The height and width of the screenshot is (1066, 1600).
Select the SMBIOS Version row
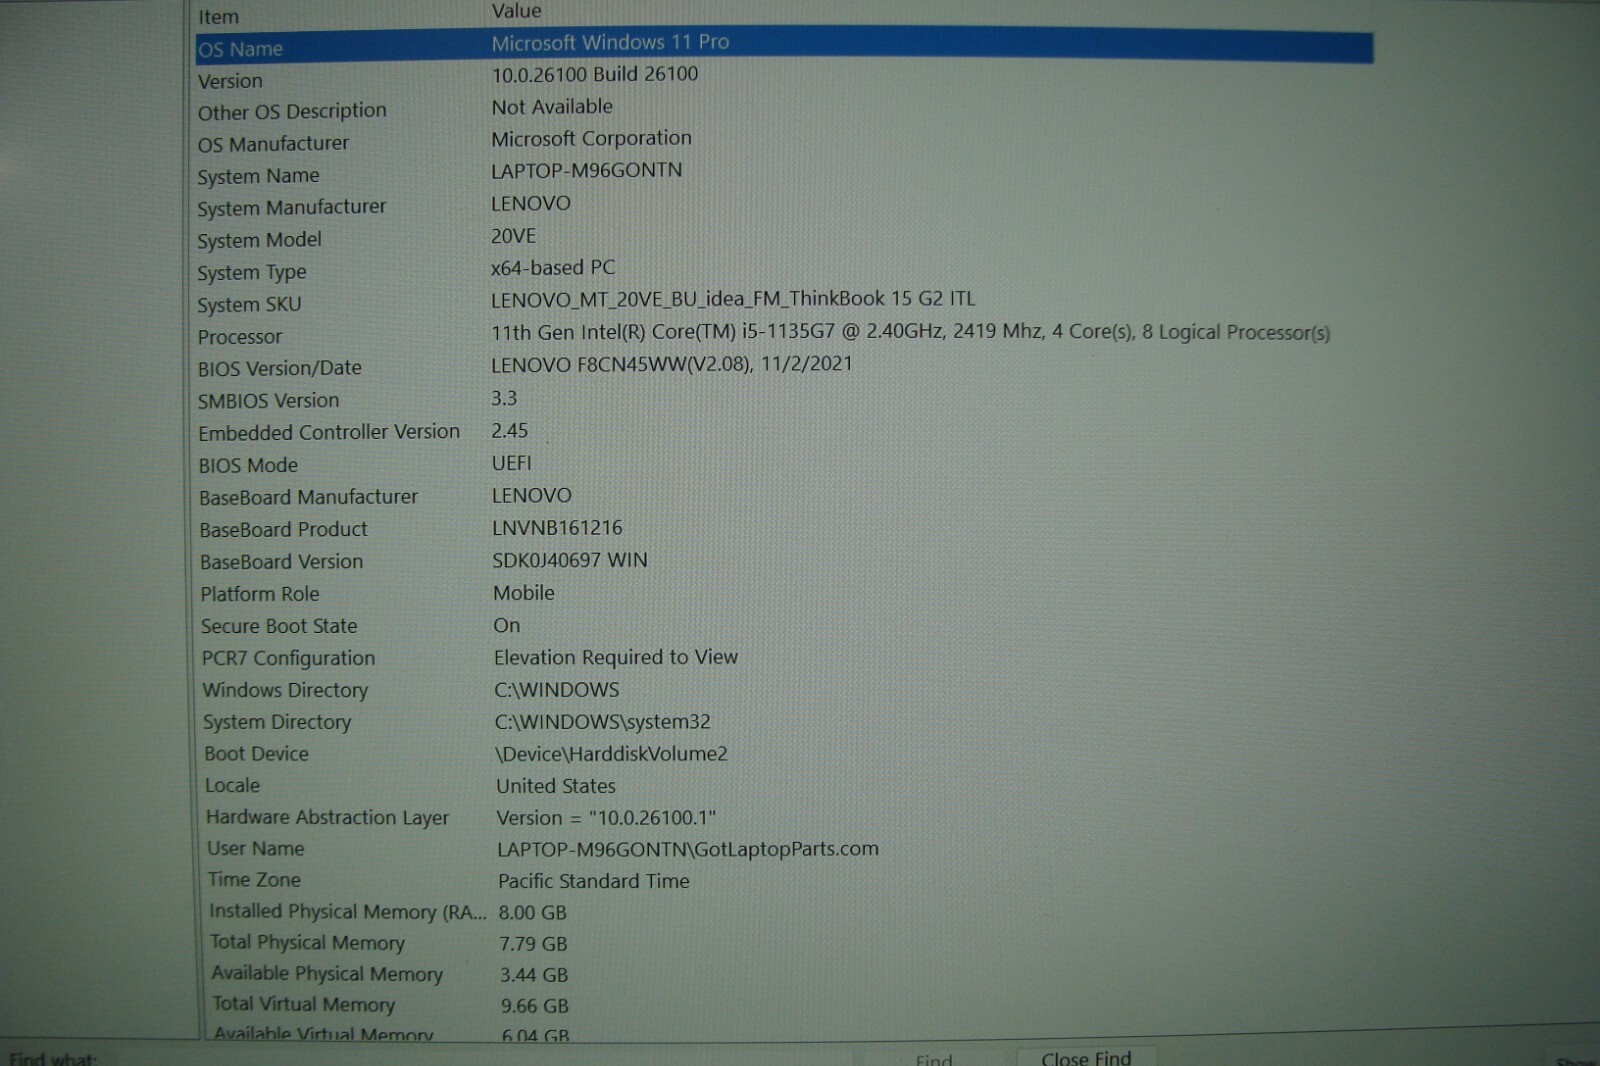pos(268,401)
